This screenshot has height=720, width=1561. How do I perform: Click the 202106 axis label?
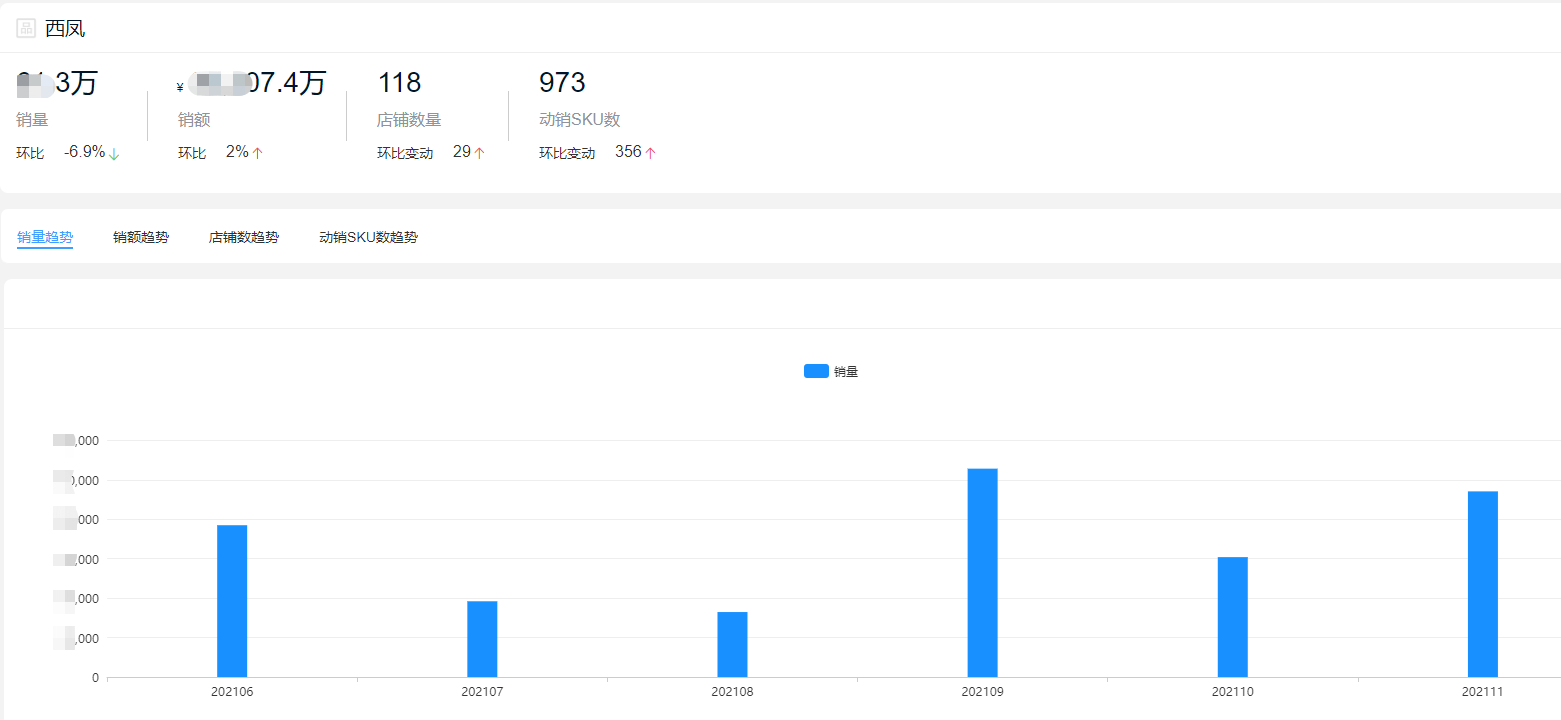232,691
